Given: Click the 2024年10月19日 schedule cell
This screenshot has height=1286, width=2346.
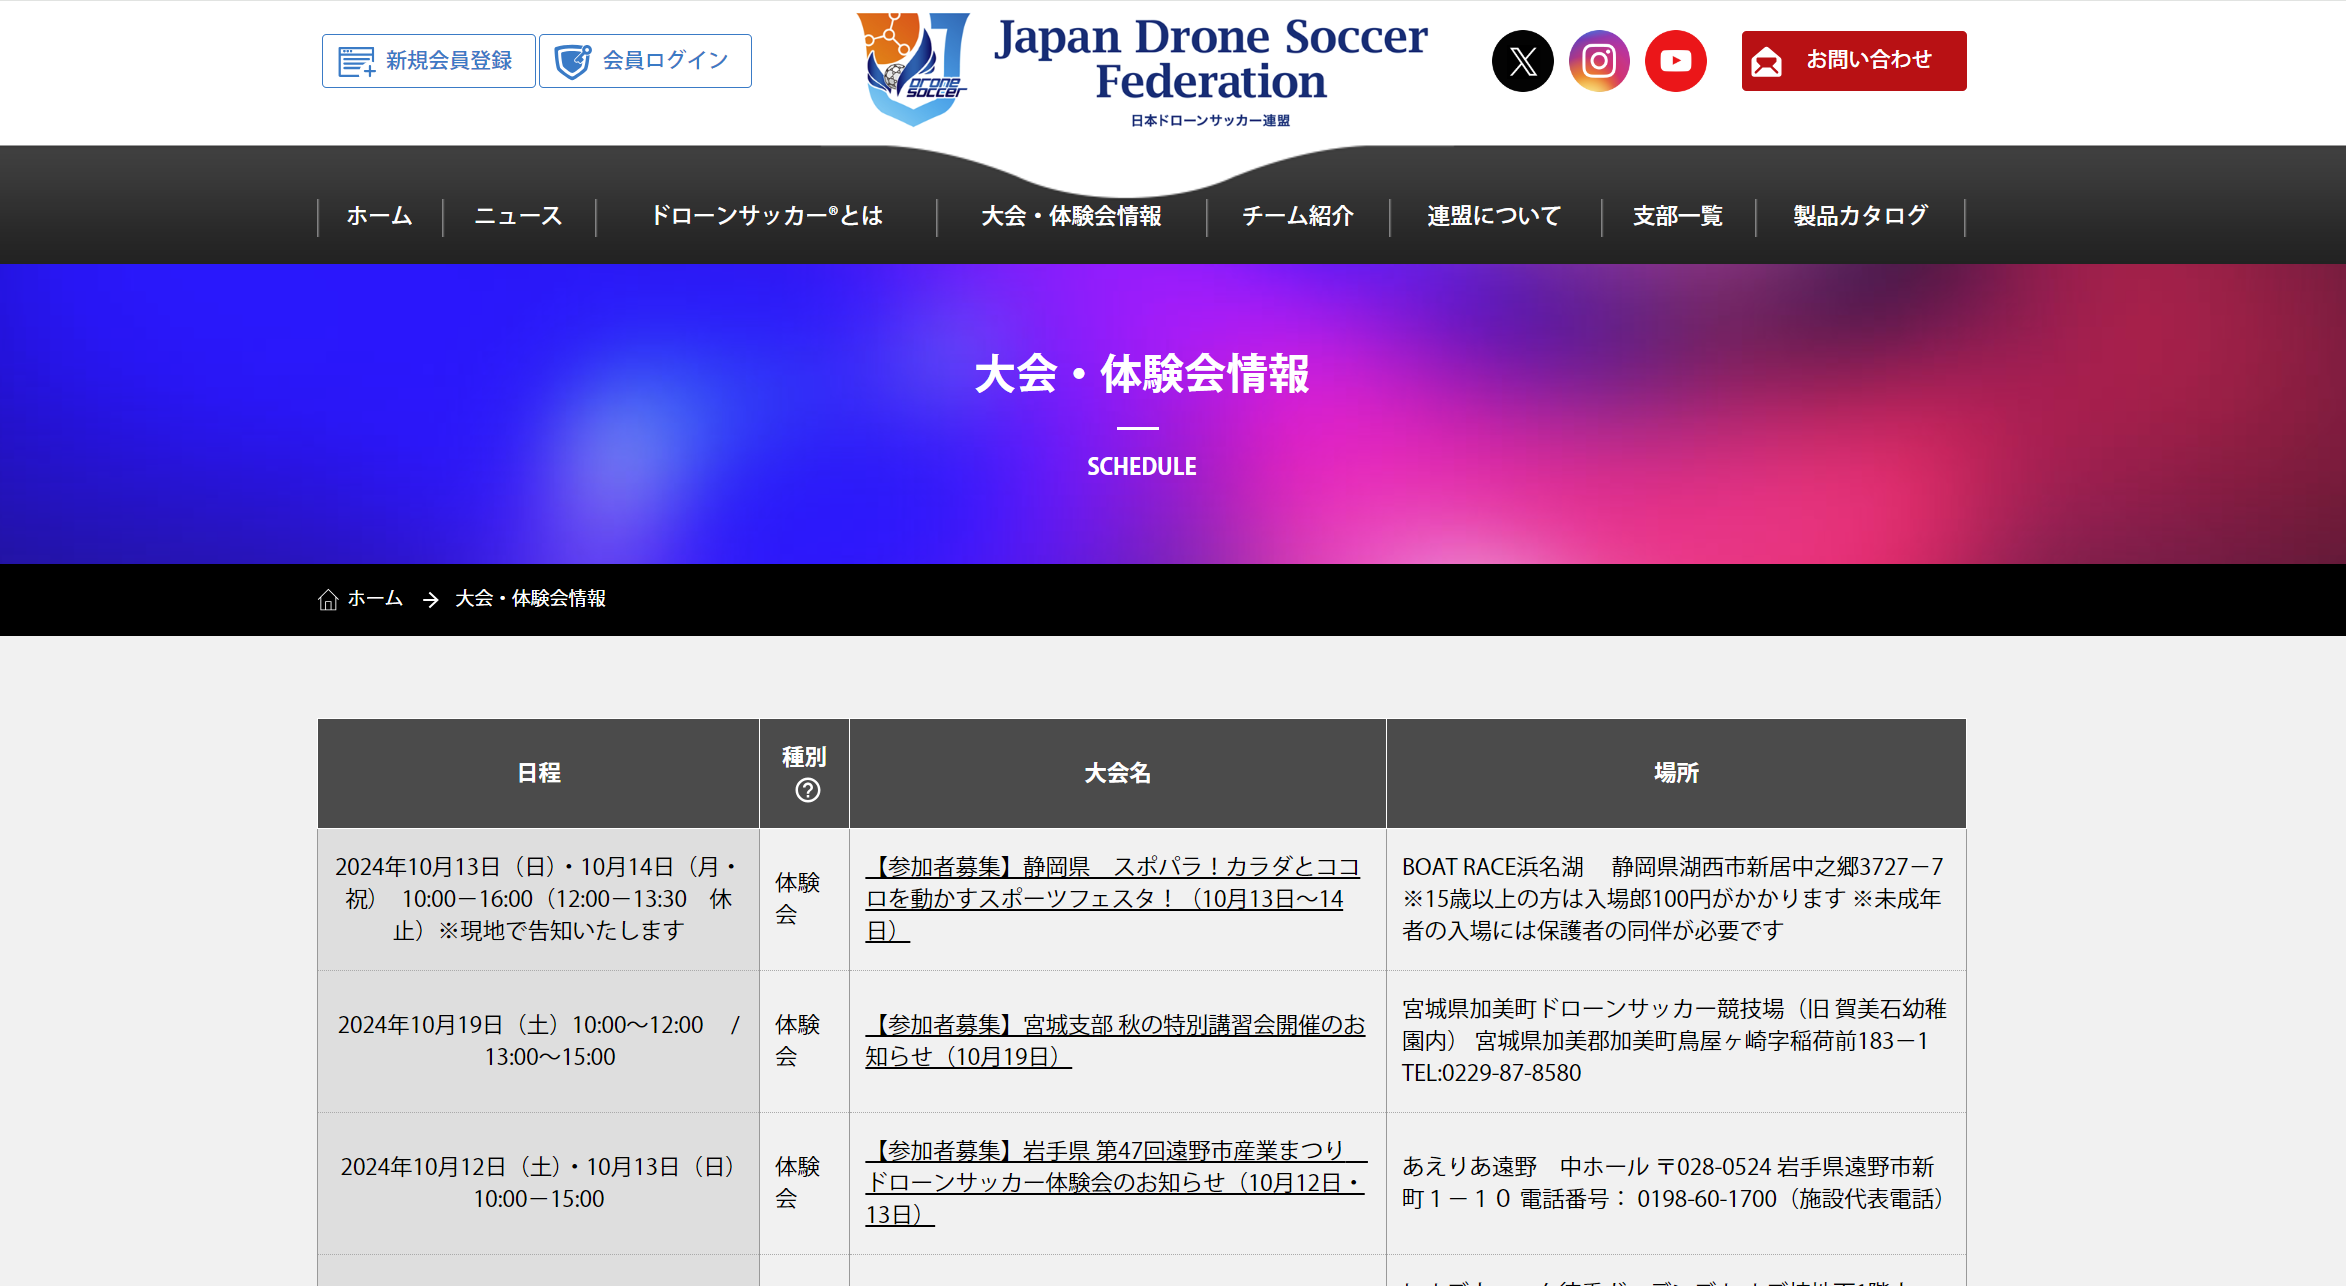Looking at the screenshot, I should (538, 1041).
